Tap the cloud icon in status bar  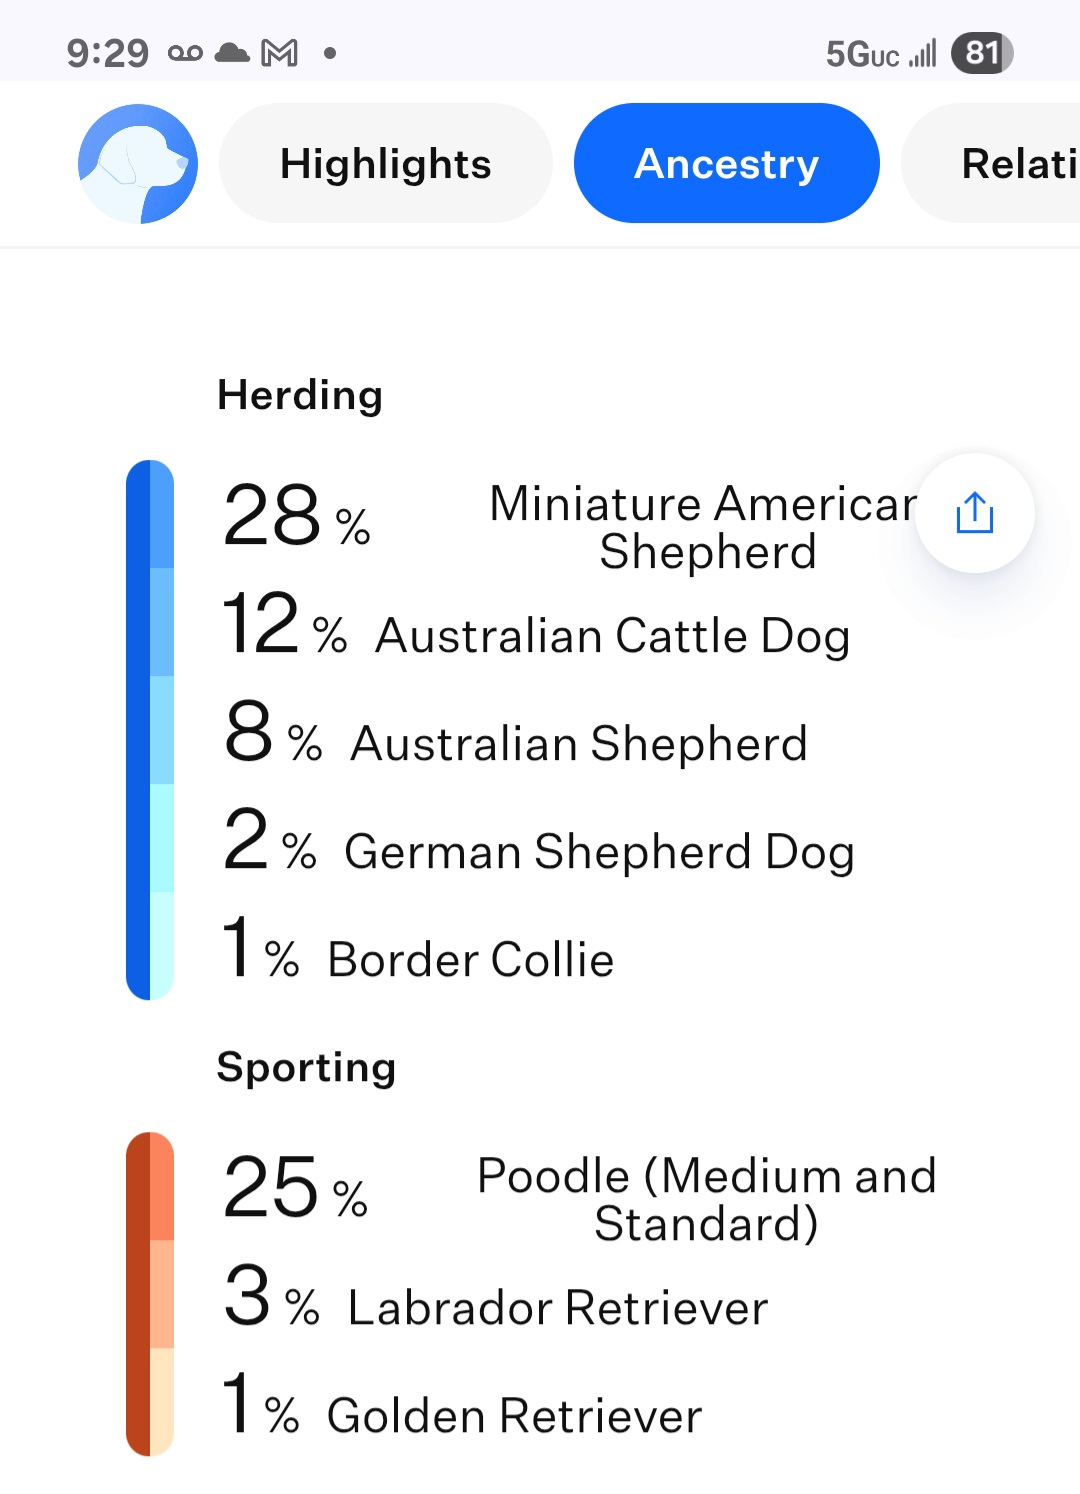pos(232,52)
